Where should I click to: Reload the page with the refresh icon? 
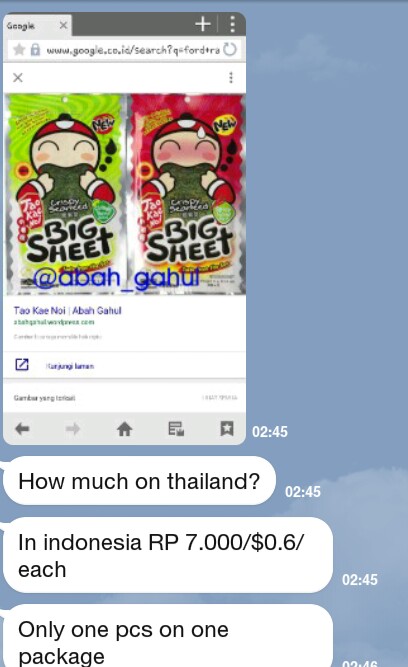(x=230, y=50)
